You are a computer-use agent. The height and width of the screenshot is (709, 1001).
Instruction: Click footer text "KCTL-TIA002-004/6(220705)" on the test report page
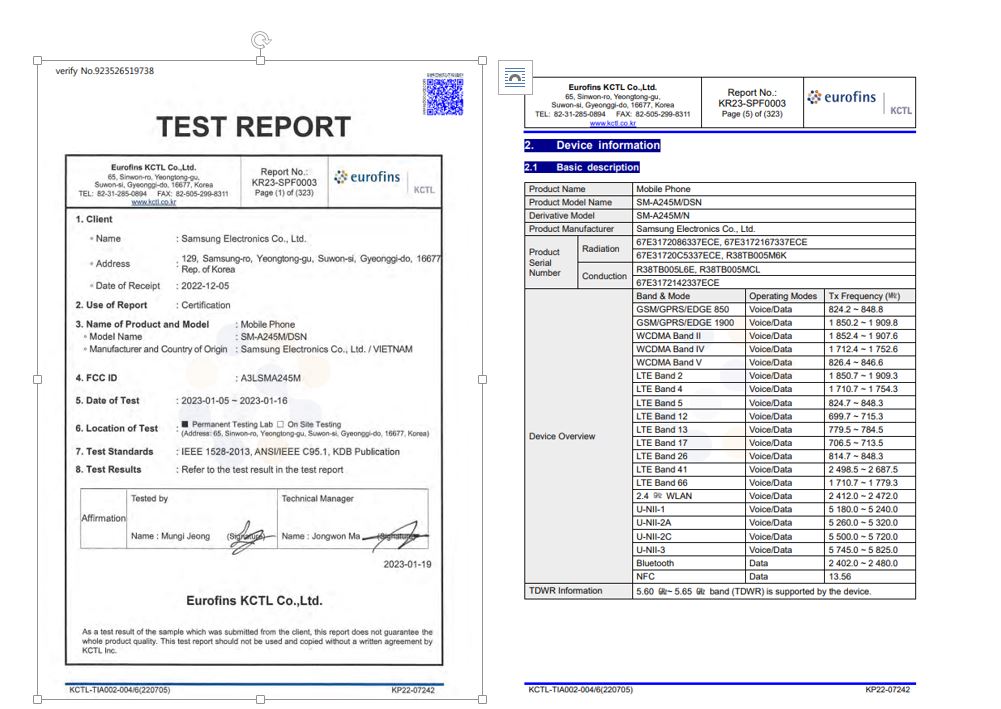click(120, 690)
